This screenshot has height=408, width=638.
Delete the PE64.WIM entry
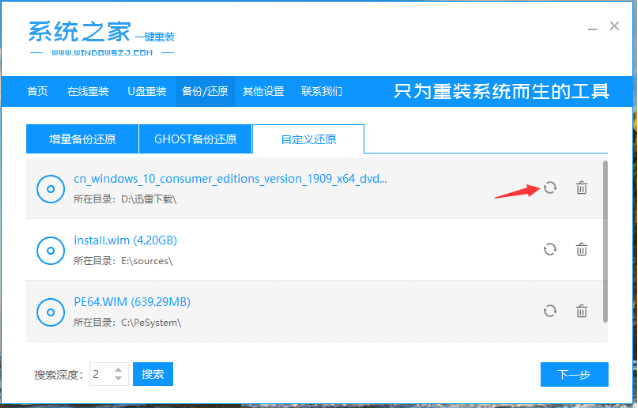[581, 311]
